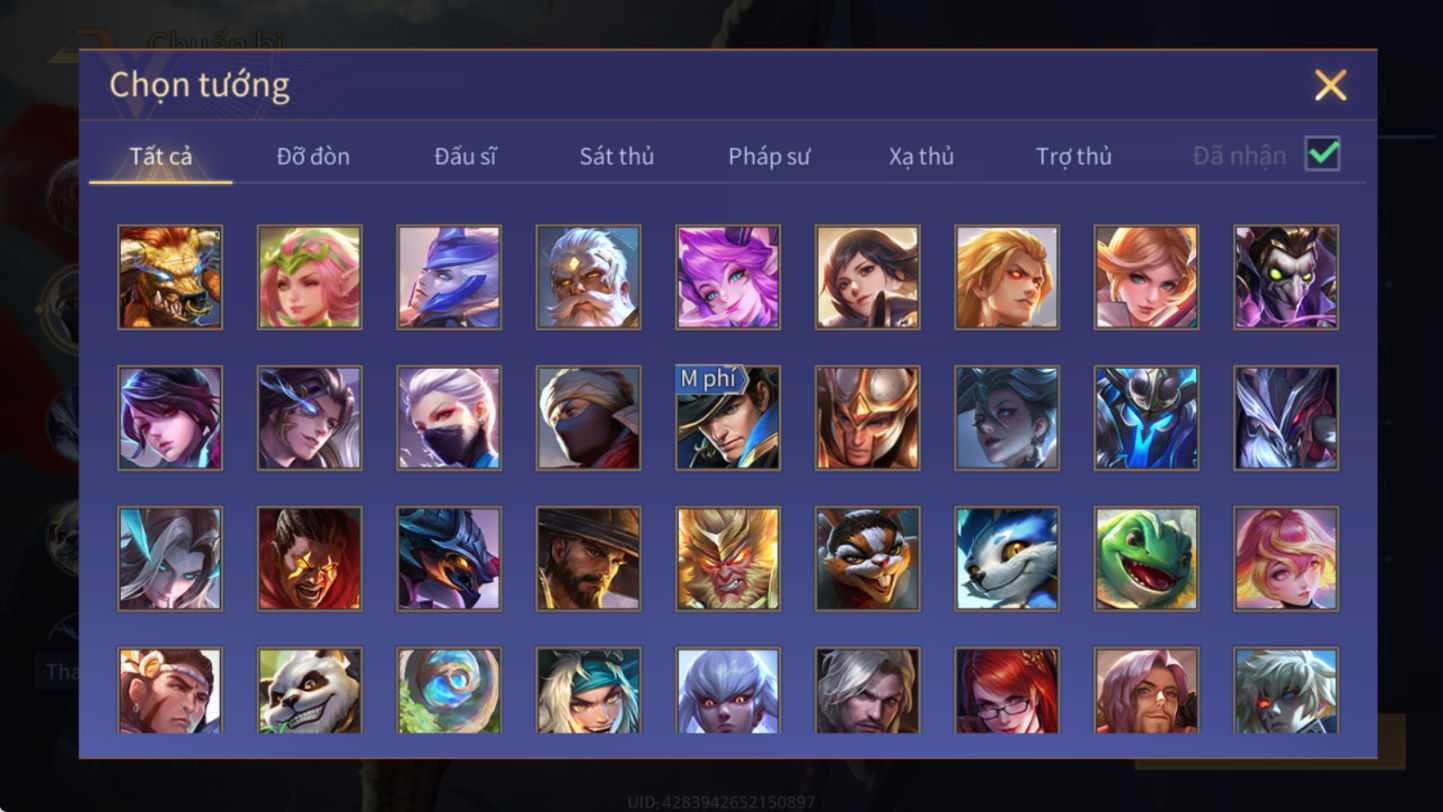This screenshot has width=1443, height=812.
Task: Select the golden monkey king hero
Action: click(x=728, y=559)
